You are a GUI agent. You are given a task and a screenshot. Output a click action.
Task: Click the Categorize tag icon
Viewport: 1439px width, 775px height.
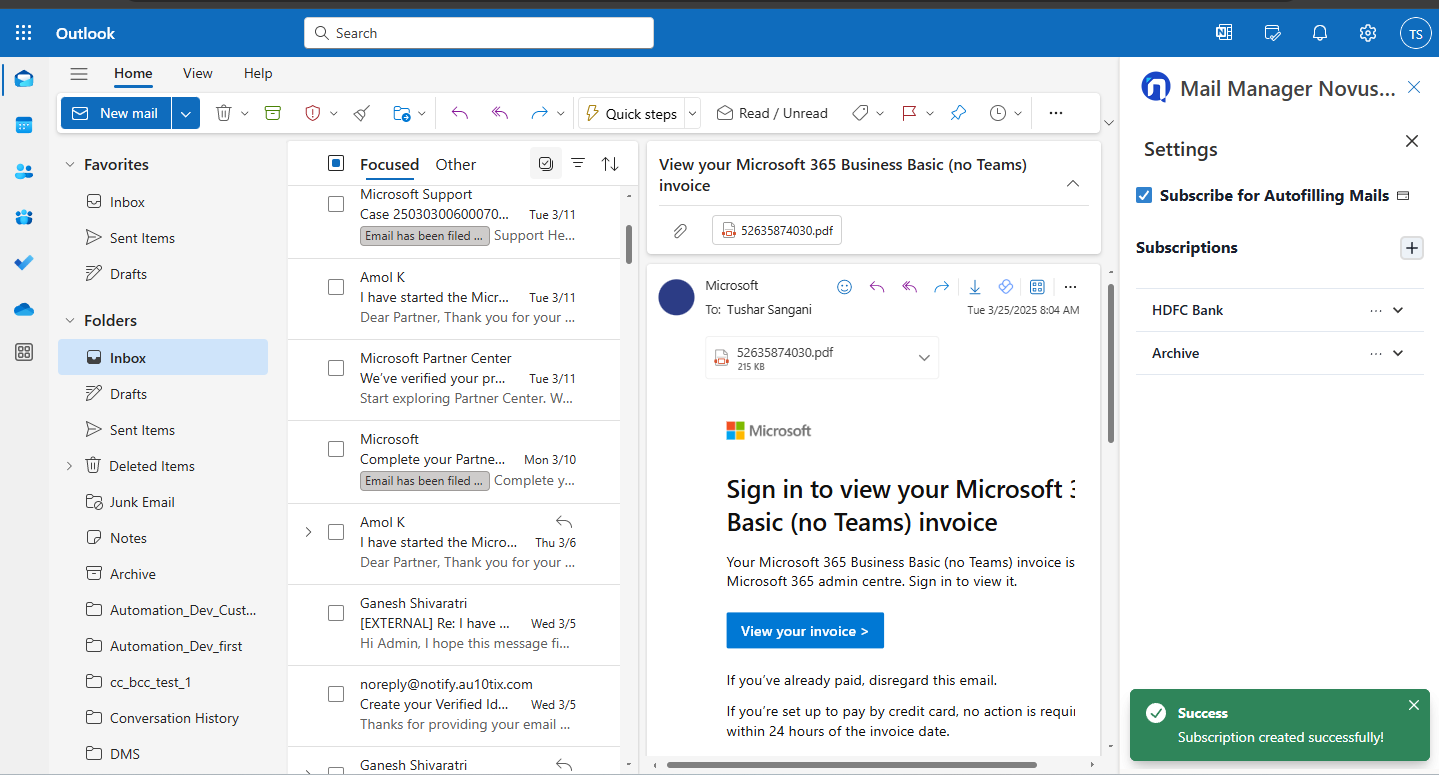[x=860, y=113]
